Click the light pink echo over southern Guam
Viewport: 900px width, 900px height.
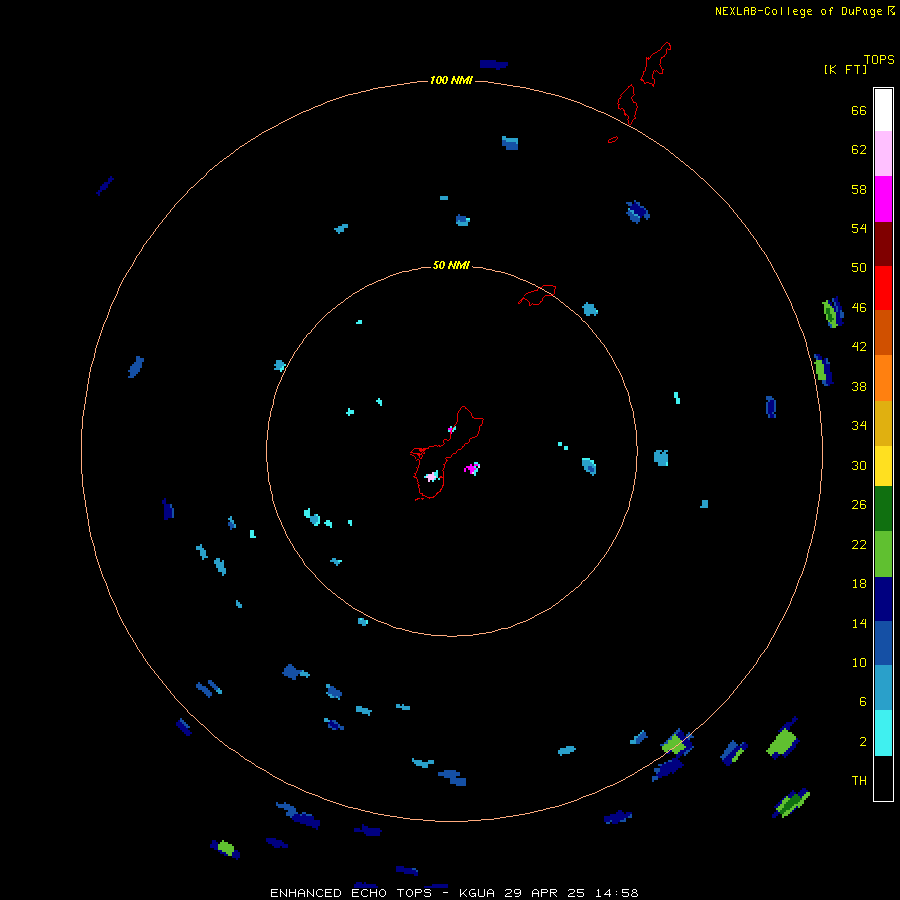coord(432,476)
